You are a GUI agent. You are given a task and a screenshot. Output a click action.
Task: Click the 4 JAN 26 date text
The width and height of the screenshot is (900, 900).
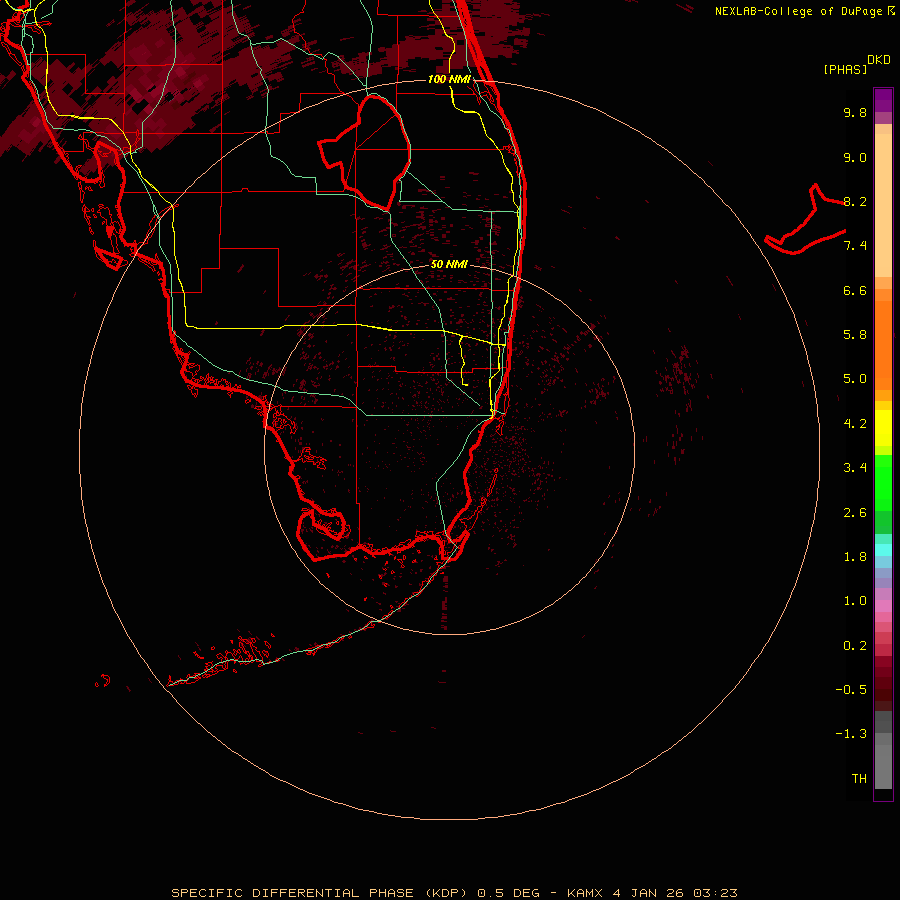(648, 893)
